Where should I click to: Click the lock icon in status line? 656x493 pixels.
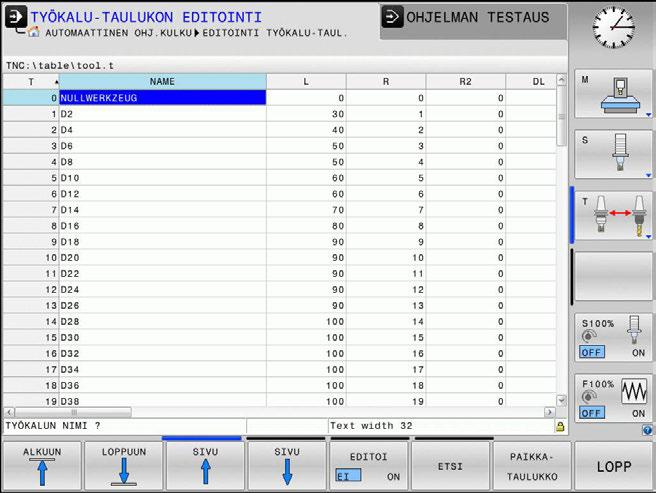pyautogui.click(x=560, y=426)
